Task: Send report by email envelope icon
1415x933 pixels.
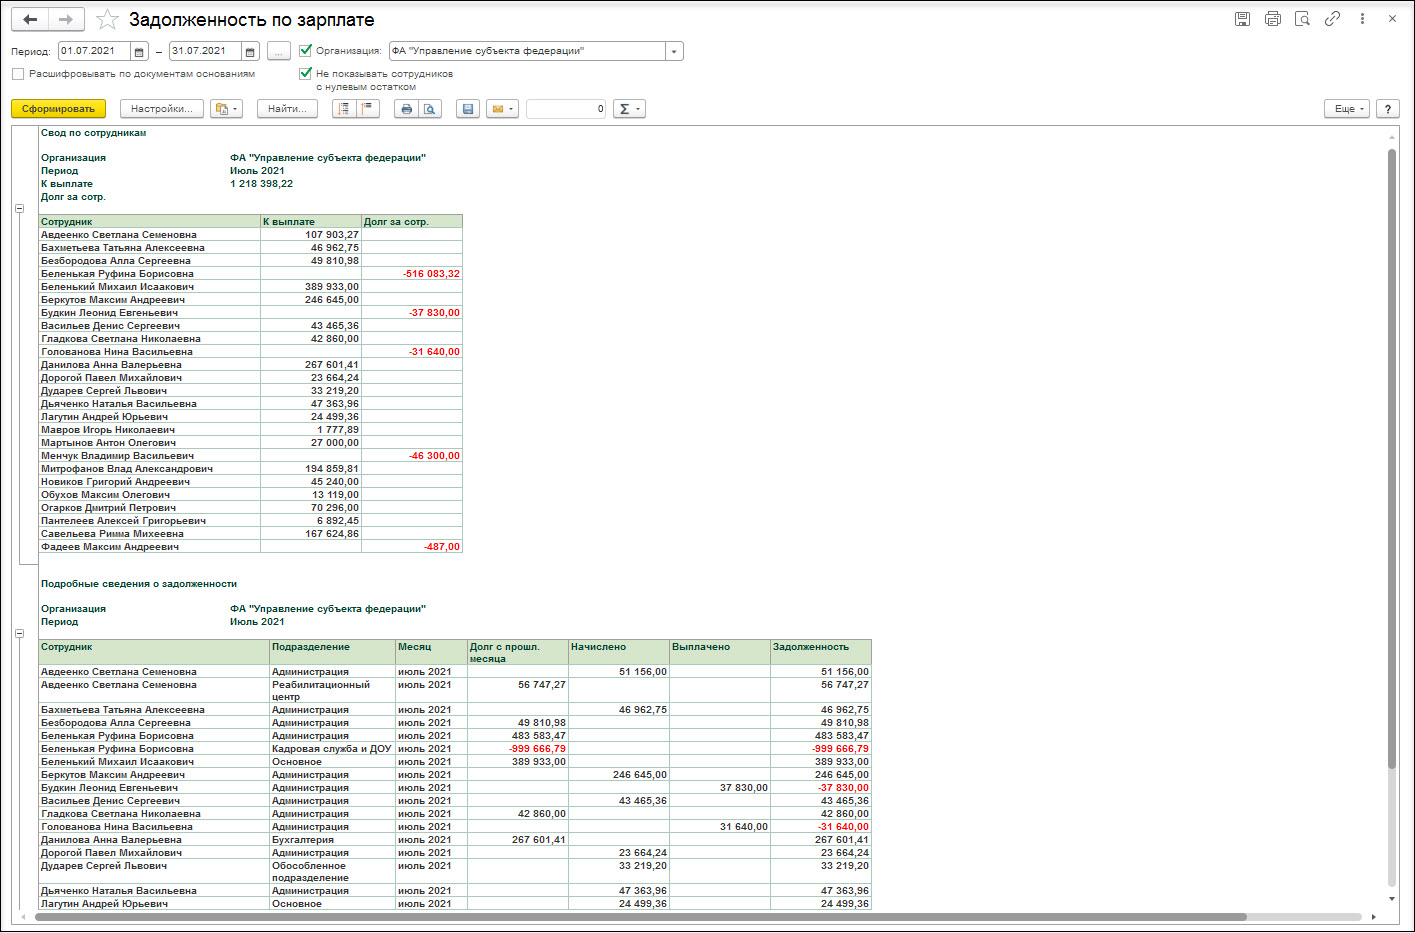Action: point(502,109)
